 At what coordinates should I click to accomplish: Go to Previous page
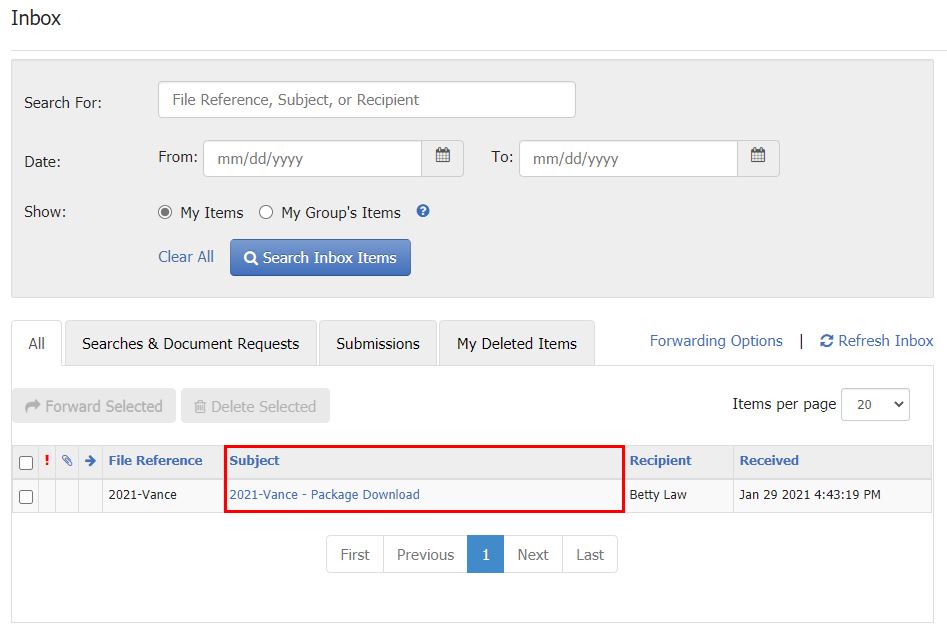click(x=425, y=554)
